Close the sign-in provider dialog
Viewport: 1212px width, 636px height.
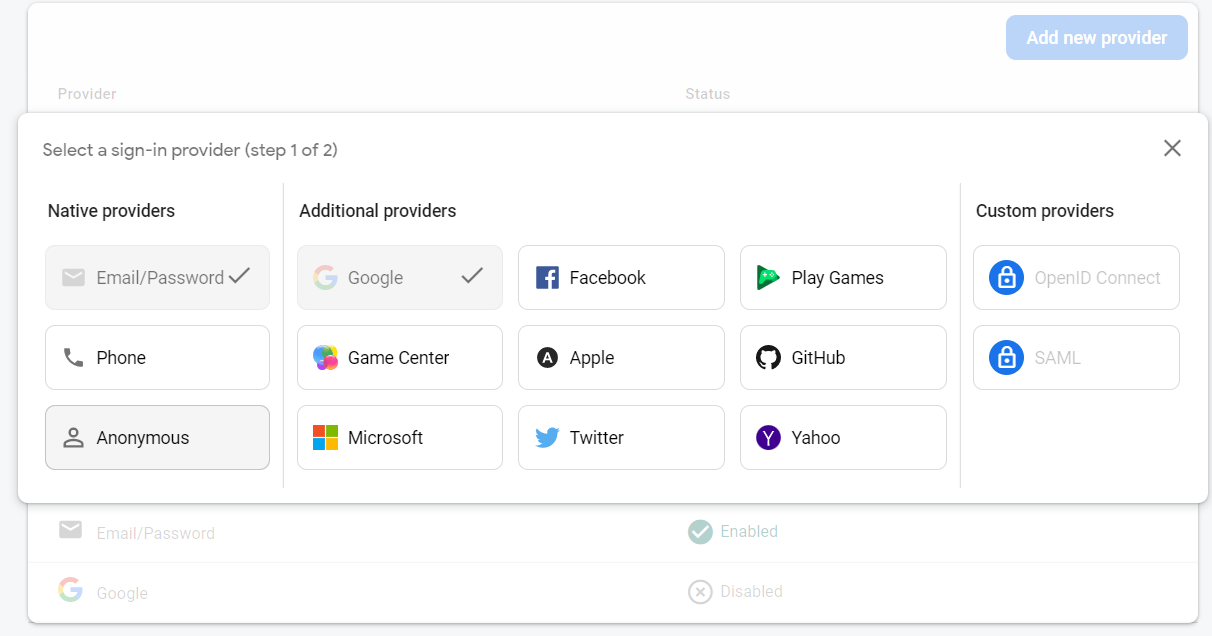pos(1172,149)
